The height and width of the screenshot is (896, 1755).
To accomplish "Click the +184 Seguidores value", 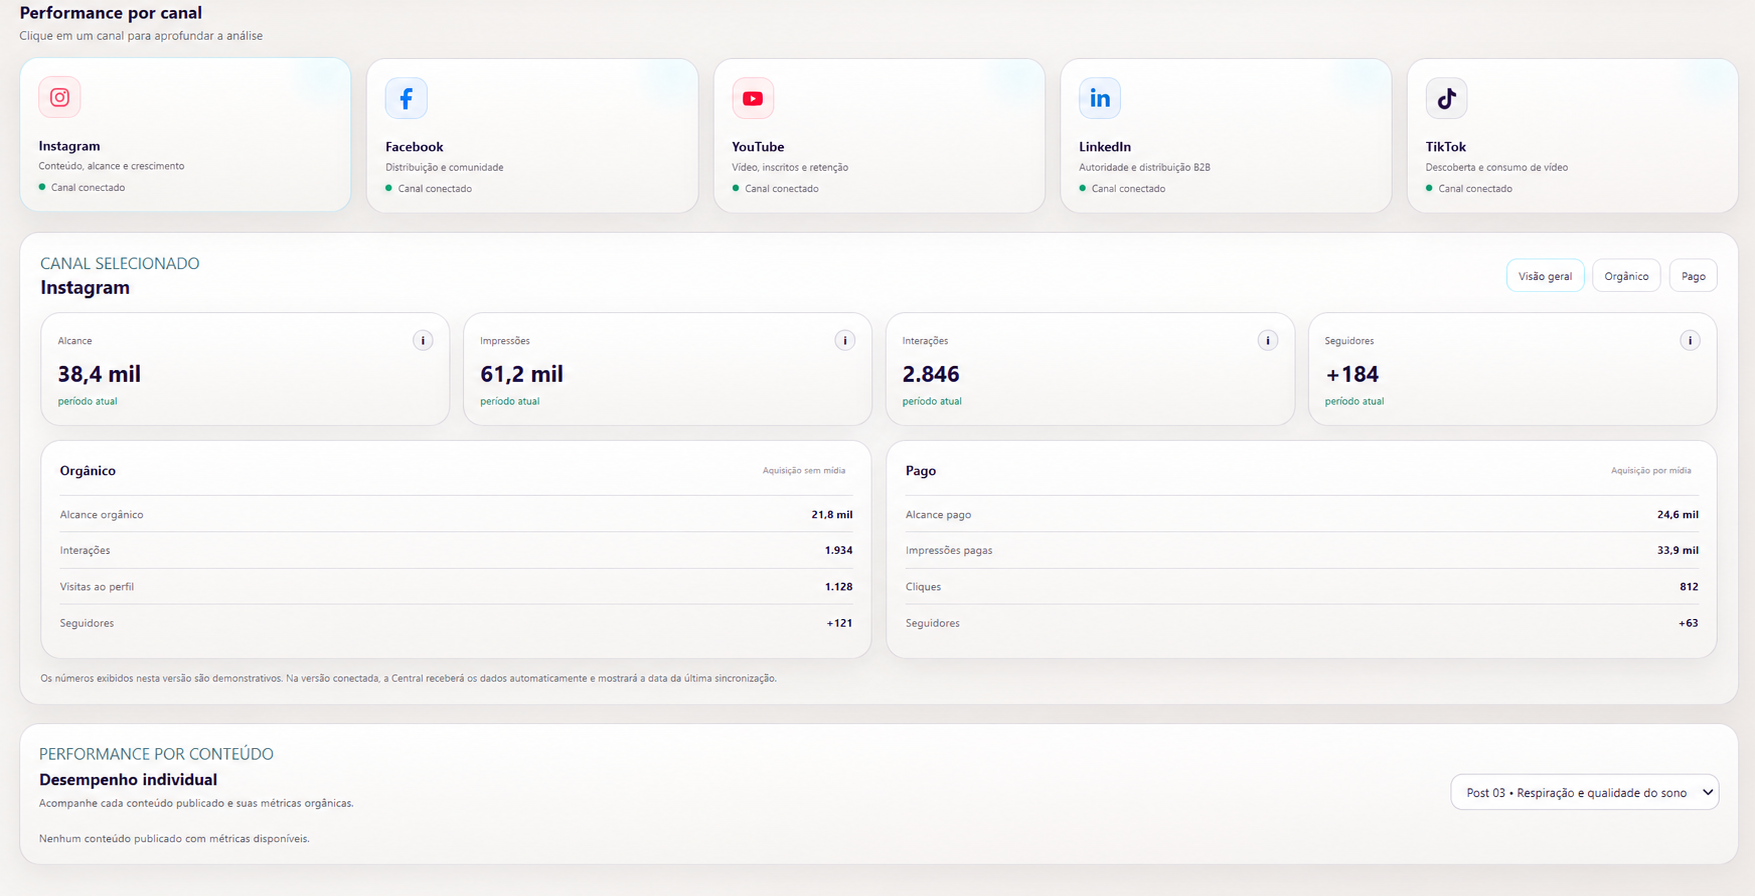I will click(1352, 374).
